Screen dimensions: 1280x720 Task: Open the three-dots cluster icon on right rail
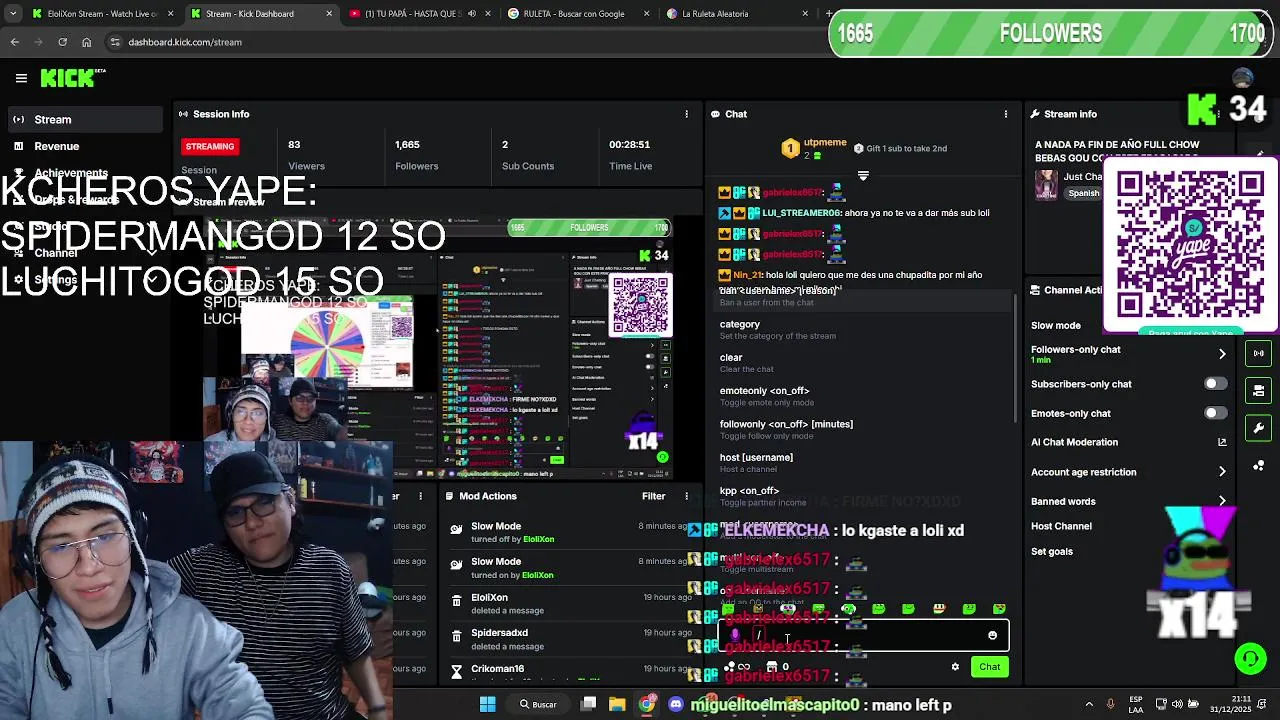click(1259, 466)
